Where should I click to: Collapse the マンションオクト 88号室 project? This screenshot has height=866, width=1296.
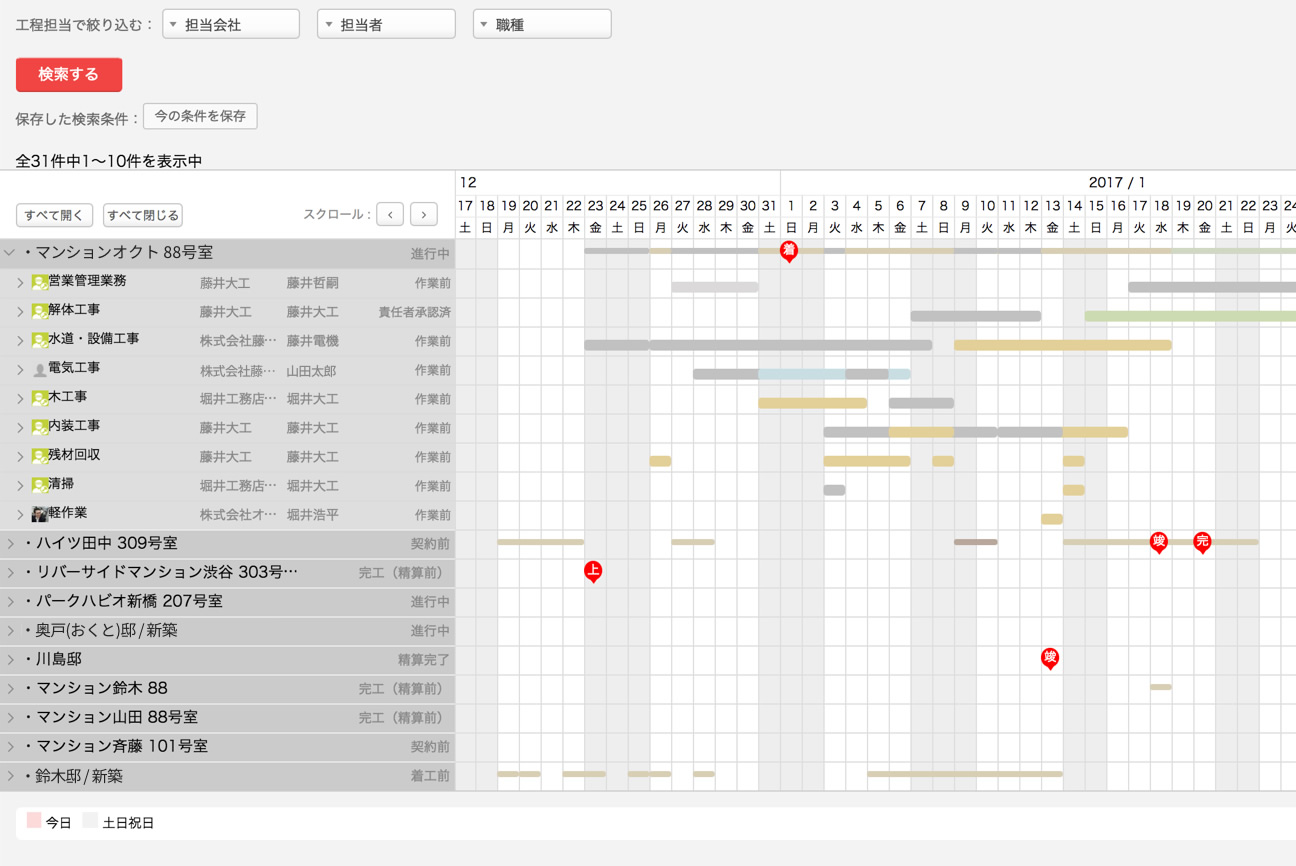click(x=10, y=254)
